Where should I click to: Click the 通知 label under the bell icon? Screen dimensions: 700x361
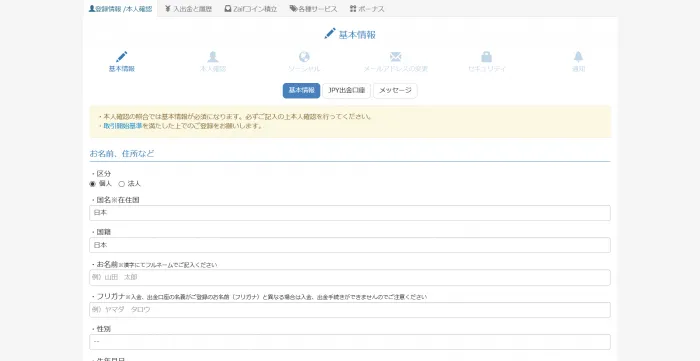click(579, 69)
